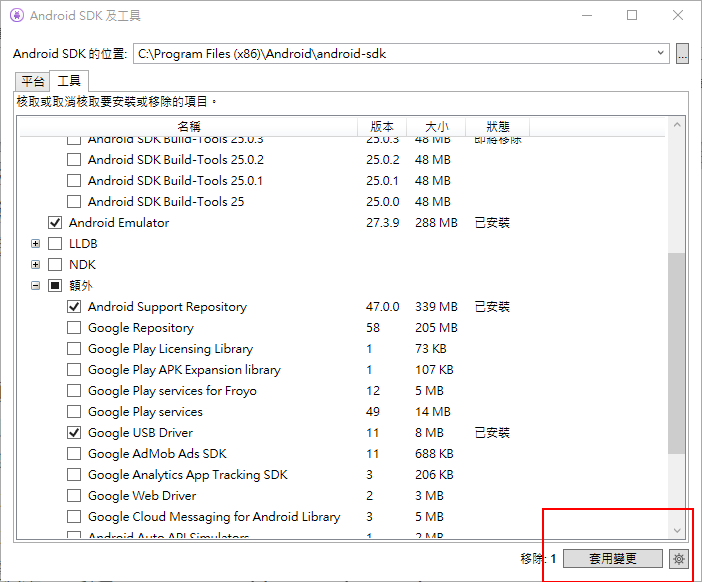Check Google Cloud Messaging for Android Library checkbox
This screenshot has width=702, height=582.
click(x=74, y=517)
